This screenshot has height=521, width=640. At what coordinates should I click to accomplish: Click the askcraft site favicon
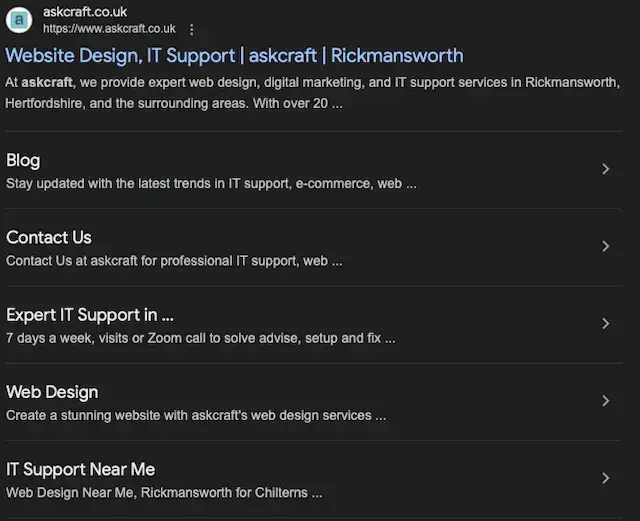tap(19, 20)
